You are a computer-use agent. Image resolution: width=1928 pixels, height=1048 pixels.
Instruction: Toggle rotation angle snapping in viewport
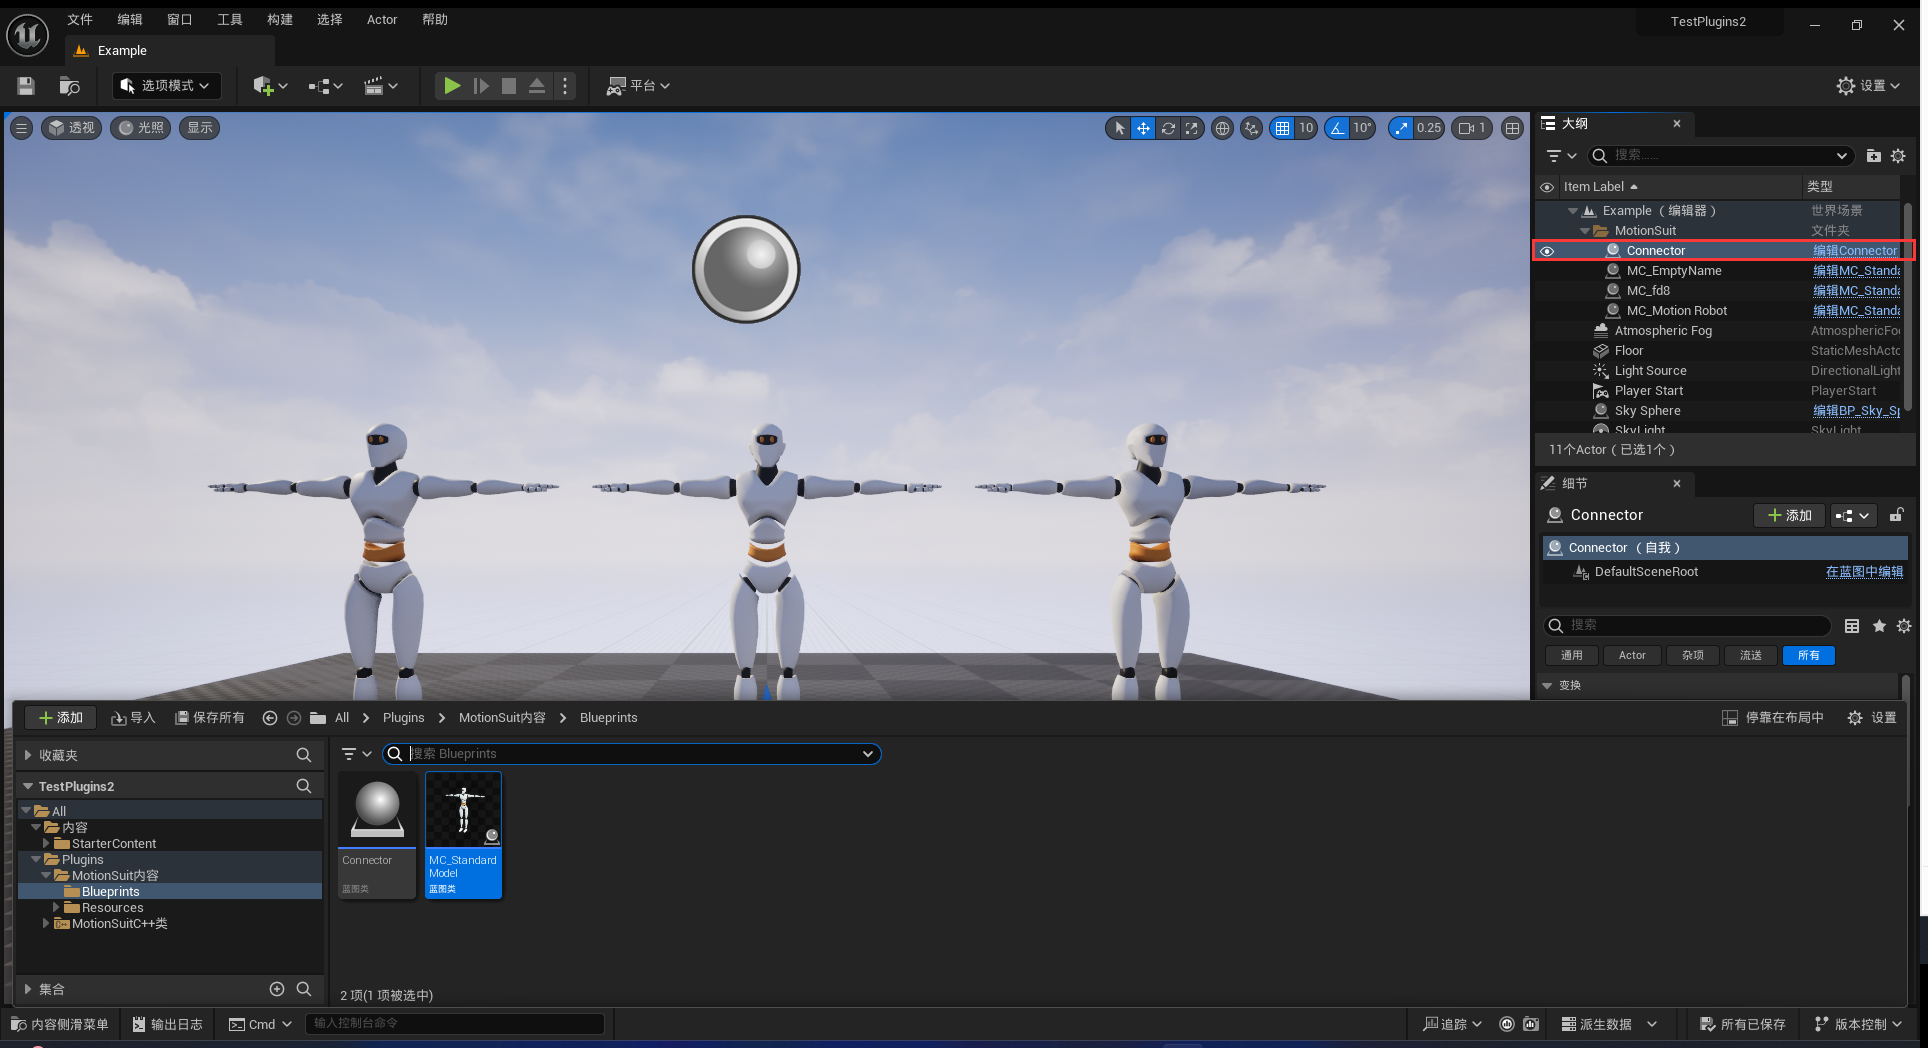(x=1337, y=128)
